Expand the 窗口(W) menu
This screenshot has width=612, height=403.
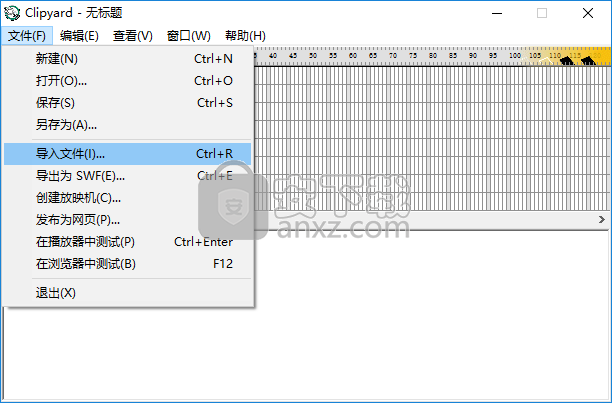pos(189,36)
